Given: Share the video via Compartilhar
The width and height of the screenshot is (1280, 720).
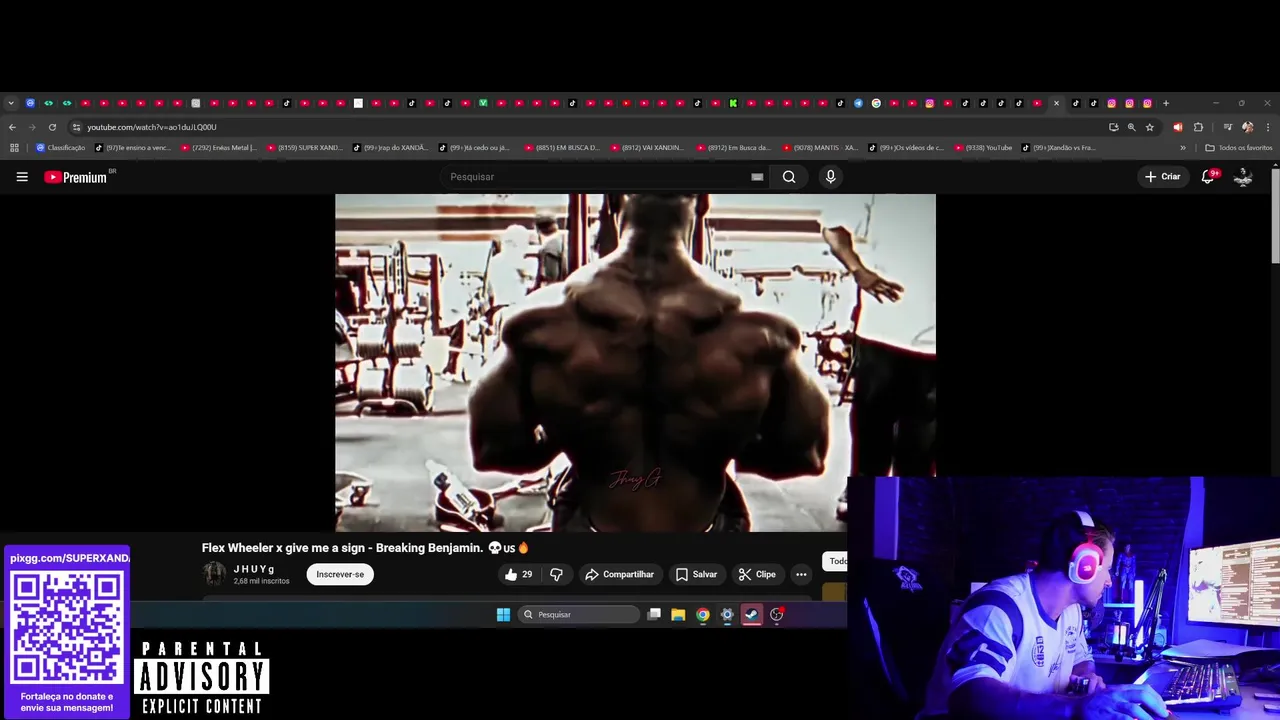Looking at the screenshot, I should coord(619,574).
